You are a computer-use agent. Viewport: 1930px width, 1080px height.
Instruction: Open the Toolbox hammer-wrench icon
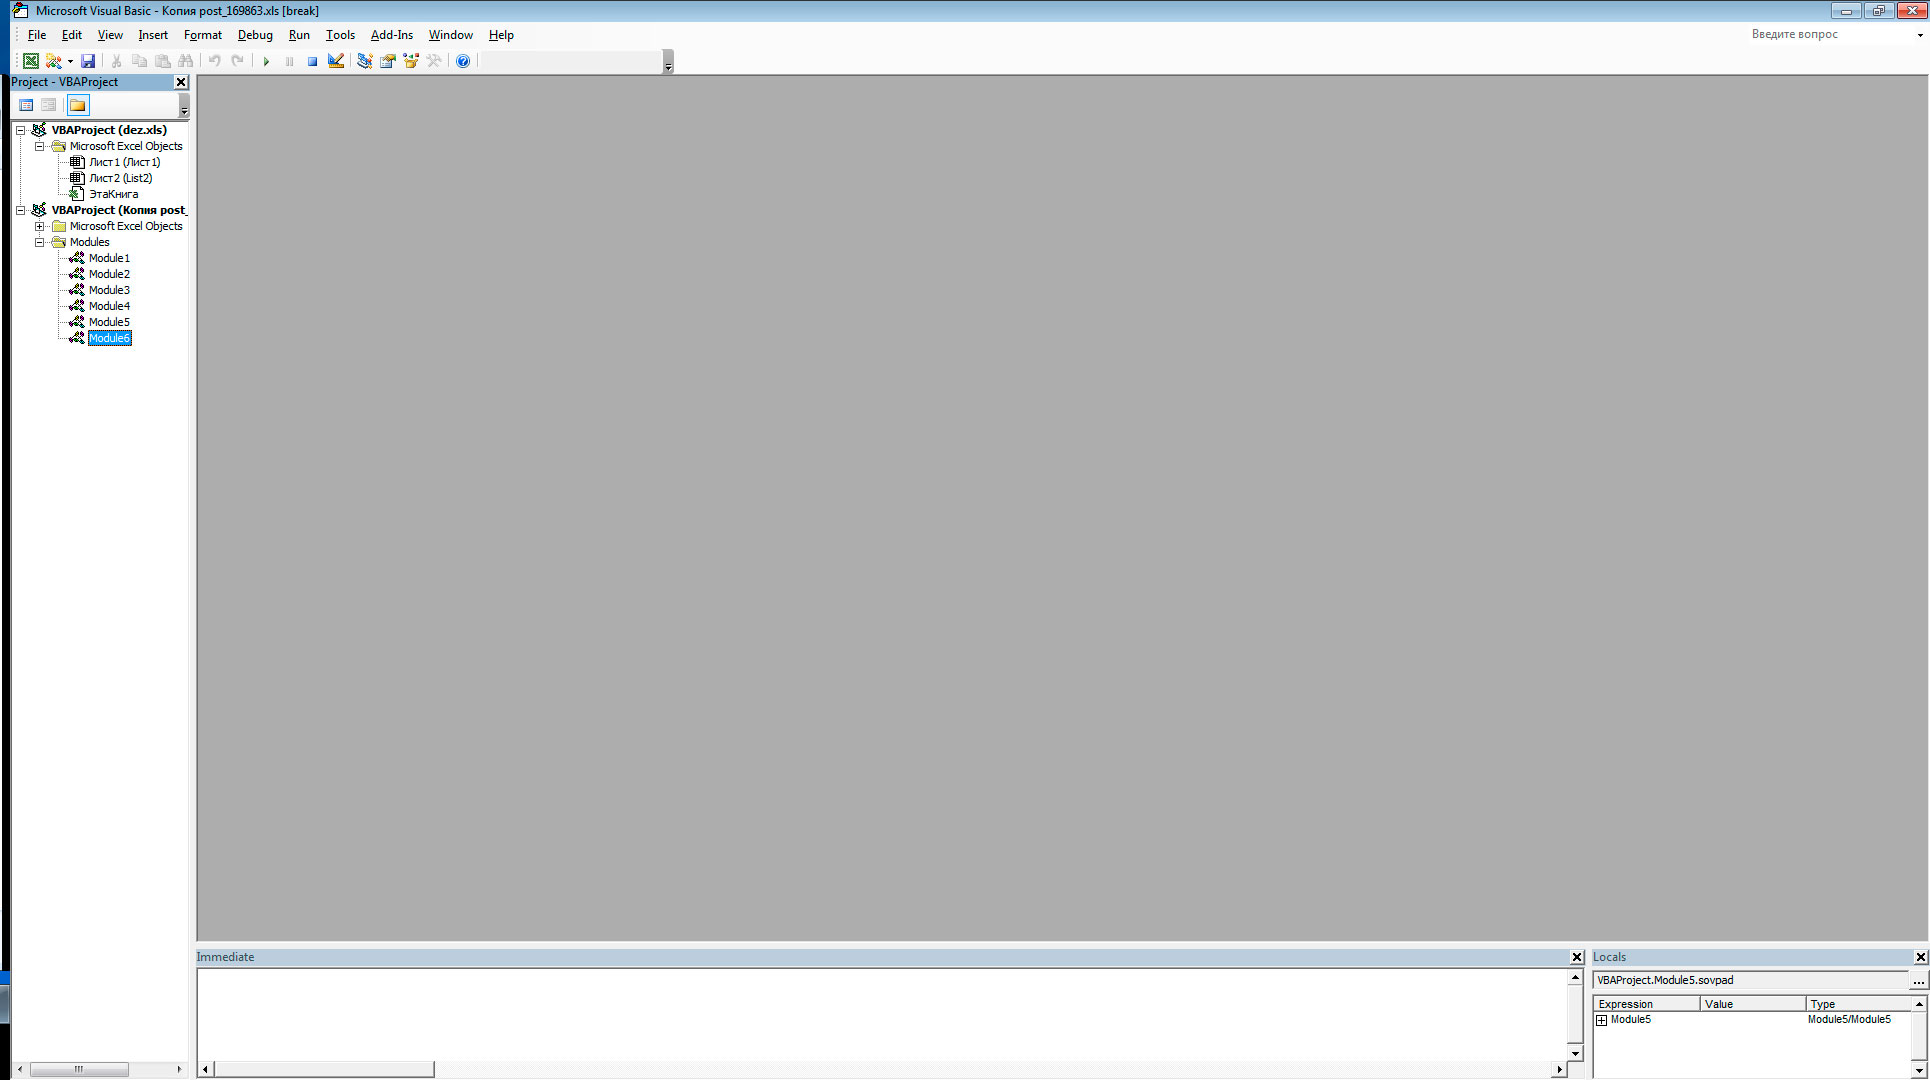(434, 61)
